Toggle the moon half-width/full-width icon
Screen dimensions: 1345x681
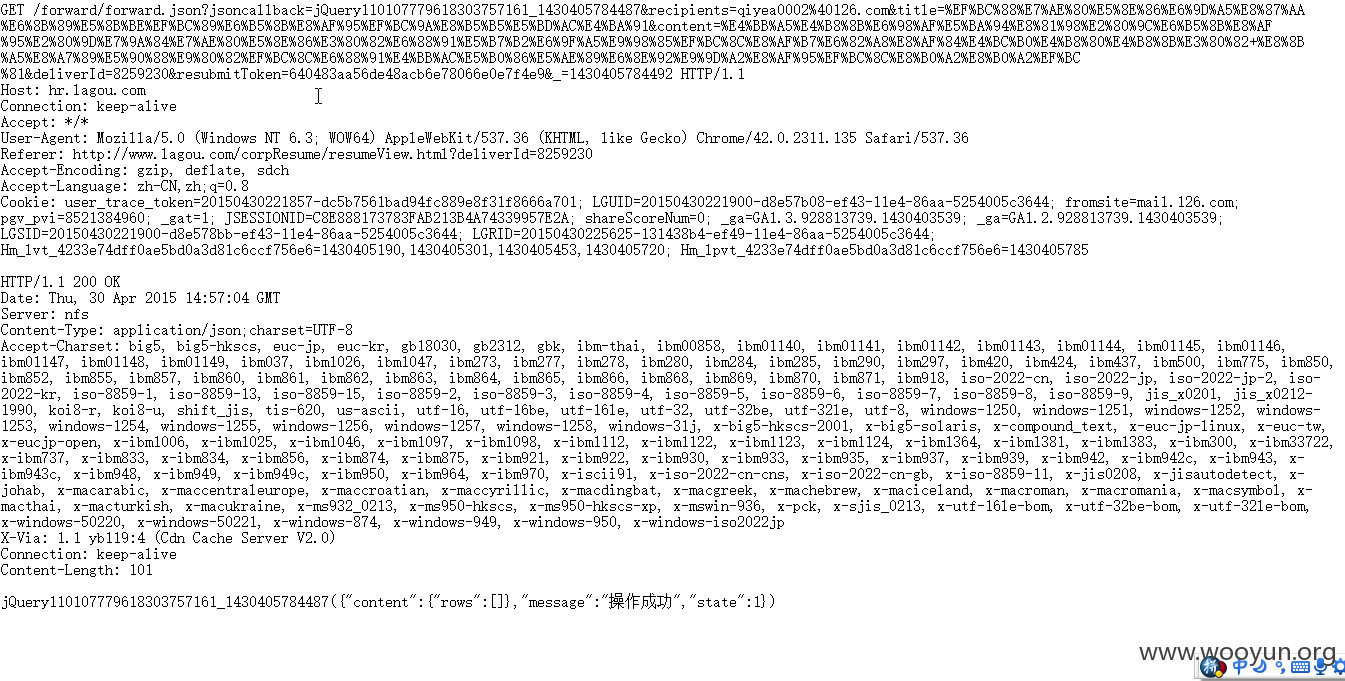(1260, 666)
